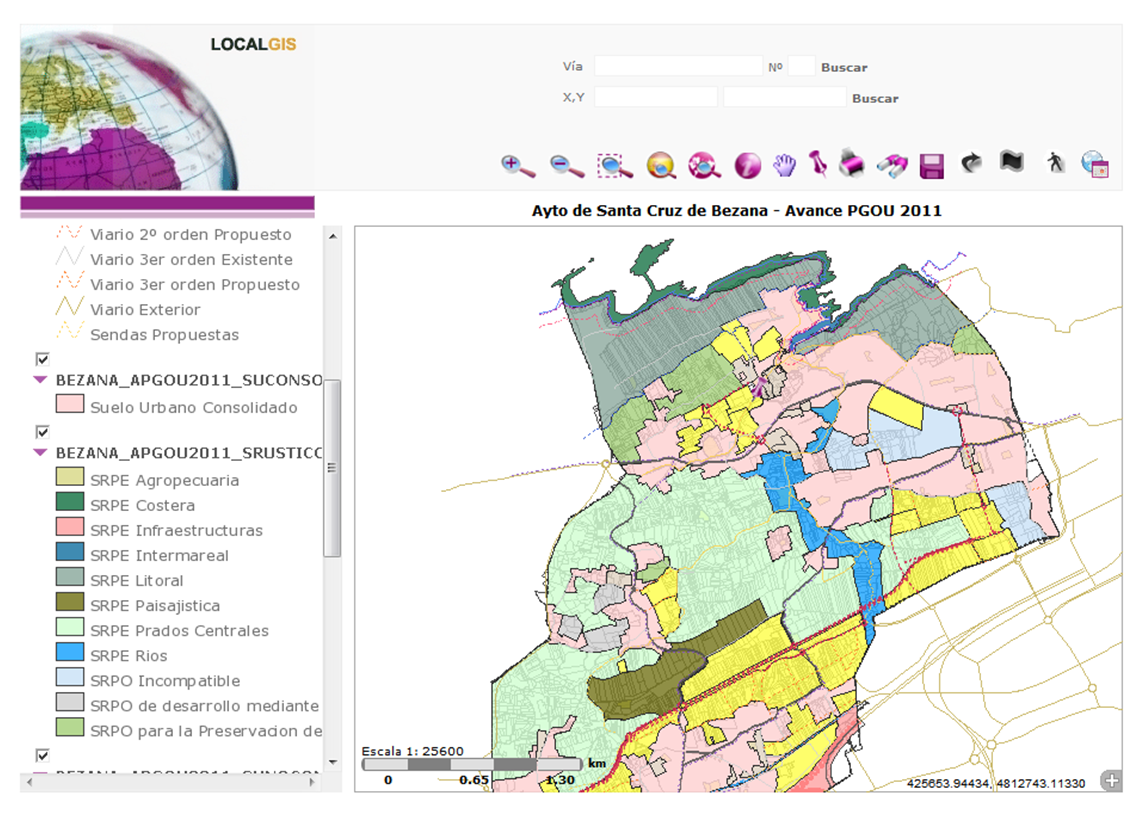1141x815 pixels.
Task: Select the pushpin marker tool
Action: (x=817, y=164)
